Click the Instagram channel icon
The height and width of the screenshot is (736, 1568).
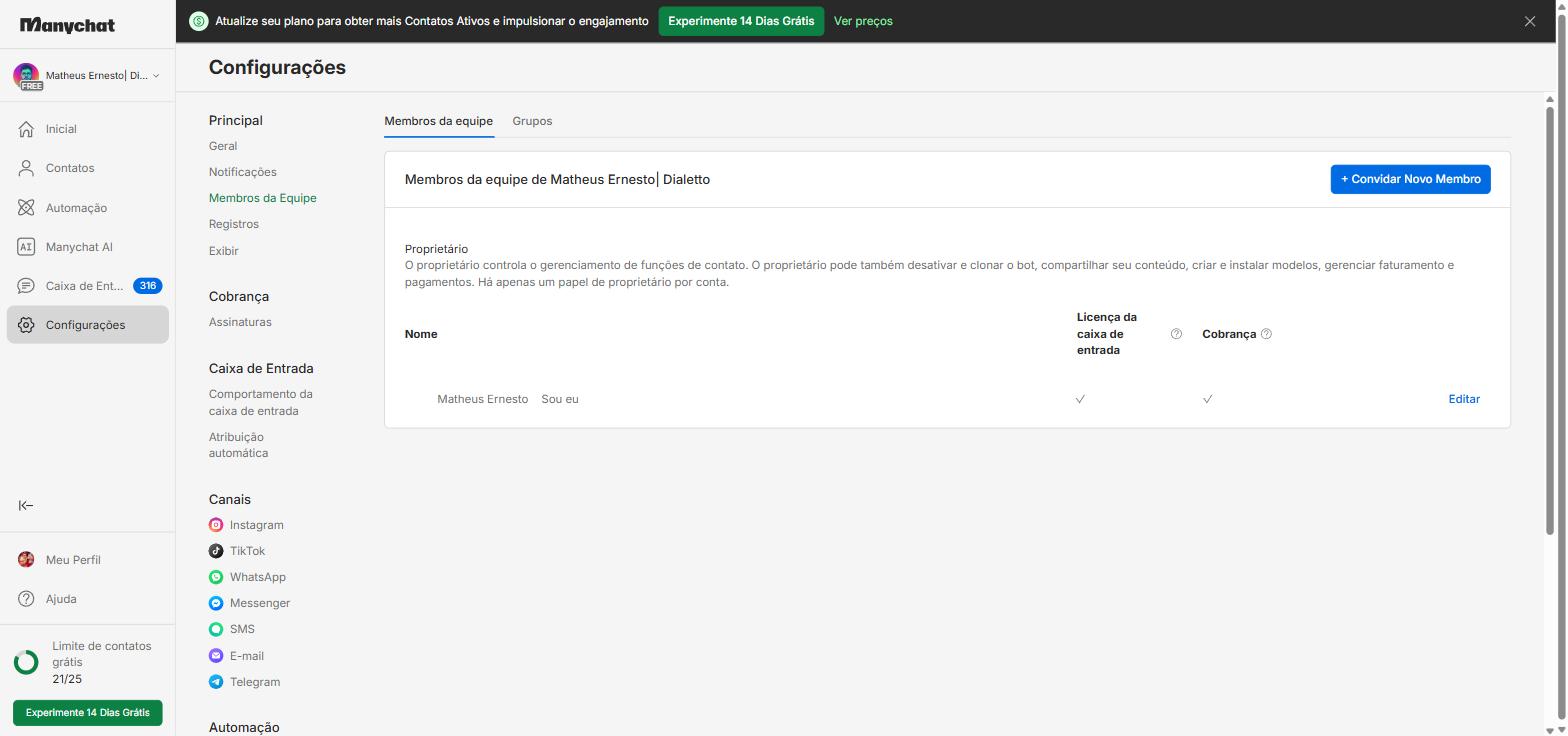(x=216, y=525)
